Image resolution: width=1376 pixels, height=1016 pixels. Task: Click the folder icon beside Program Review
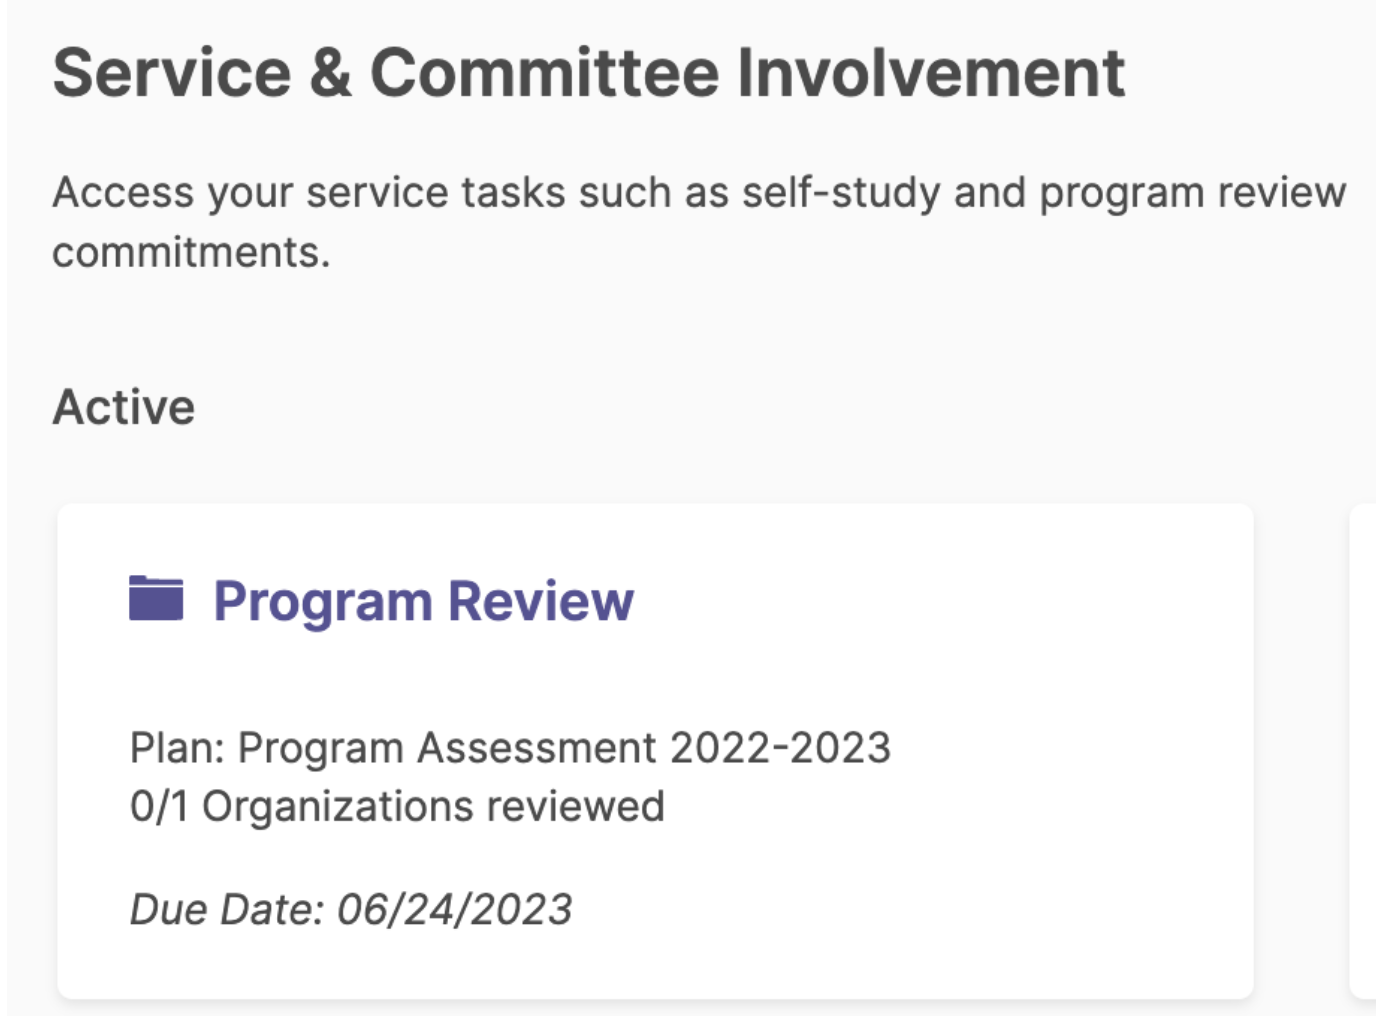(156, 598)
